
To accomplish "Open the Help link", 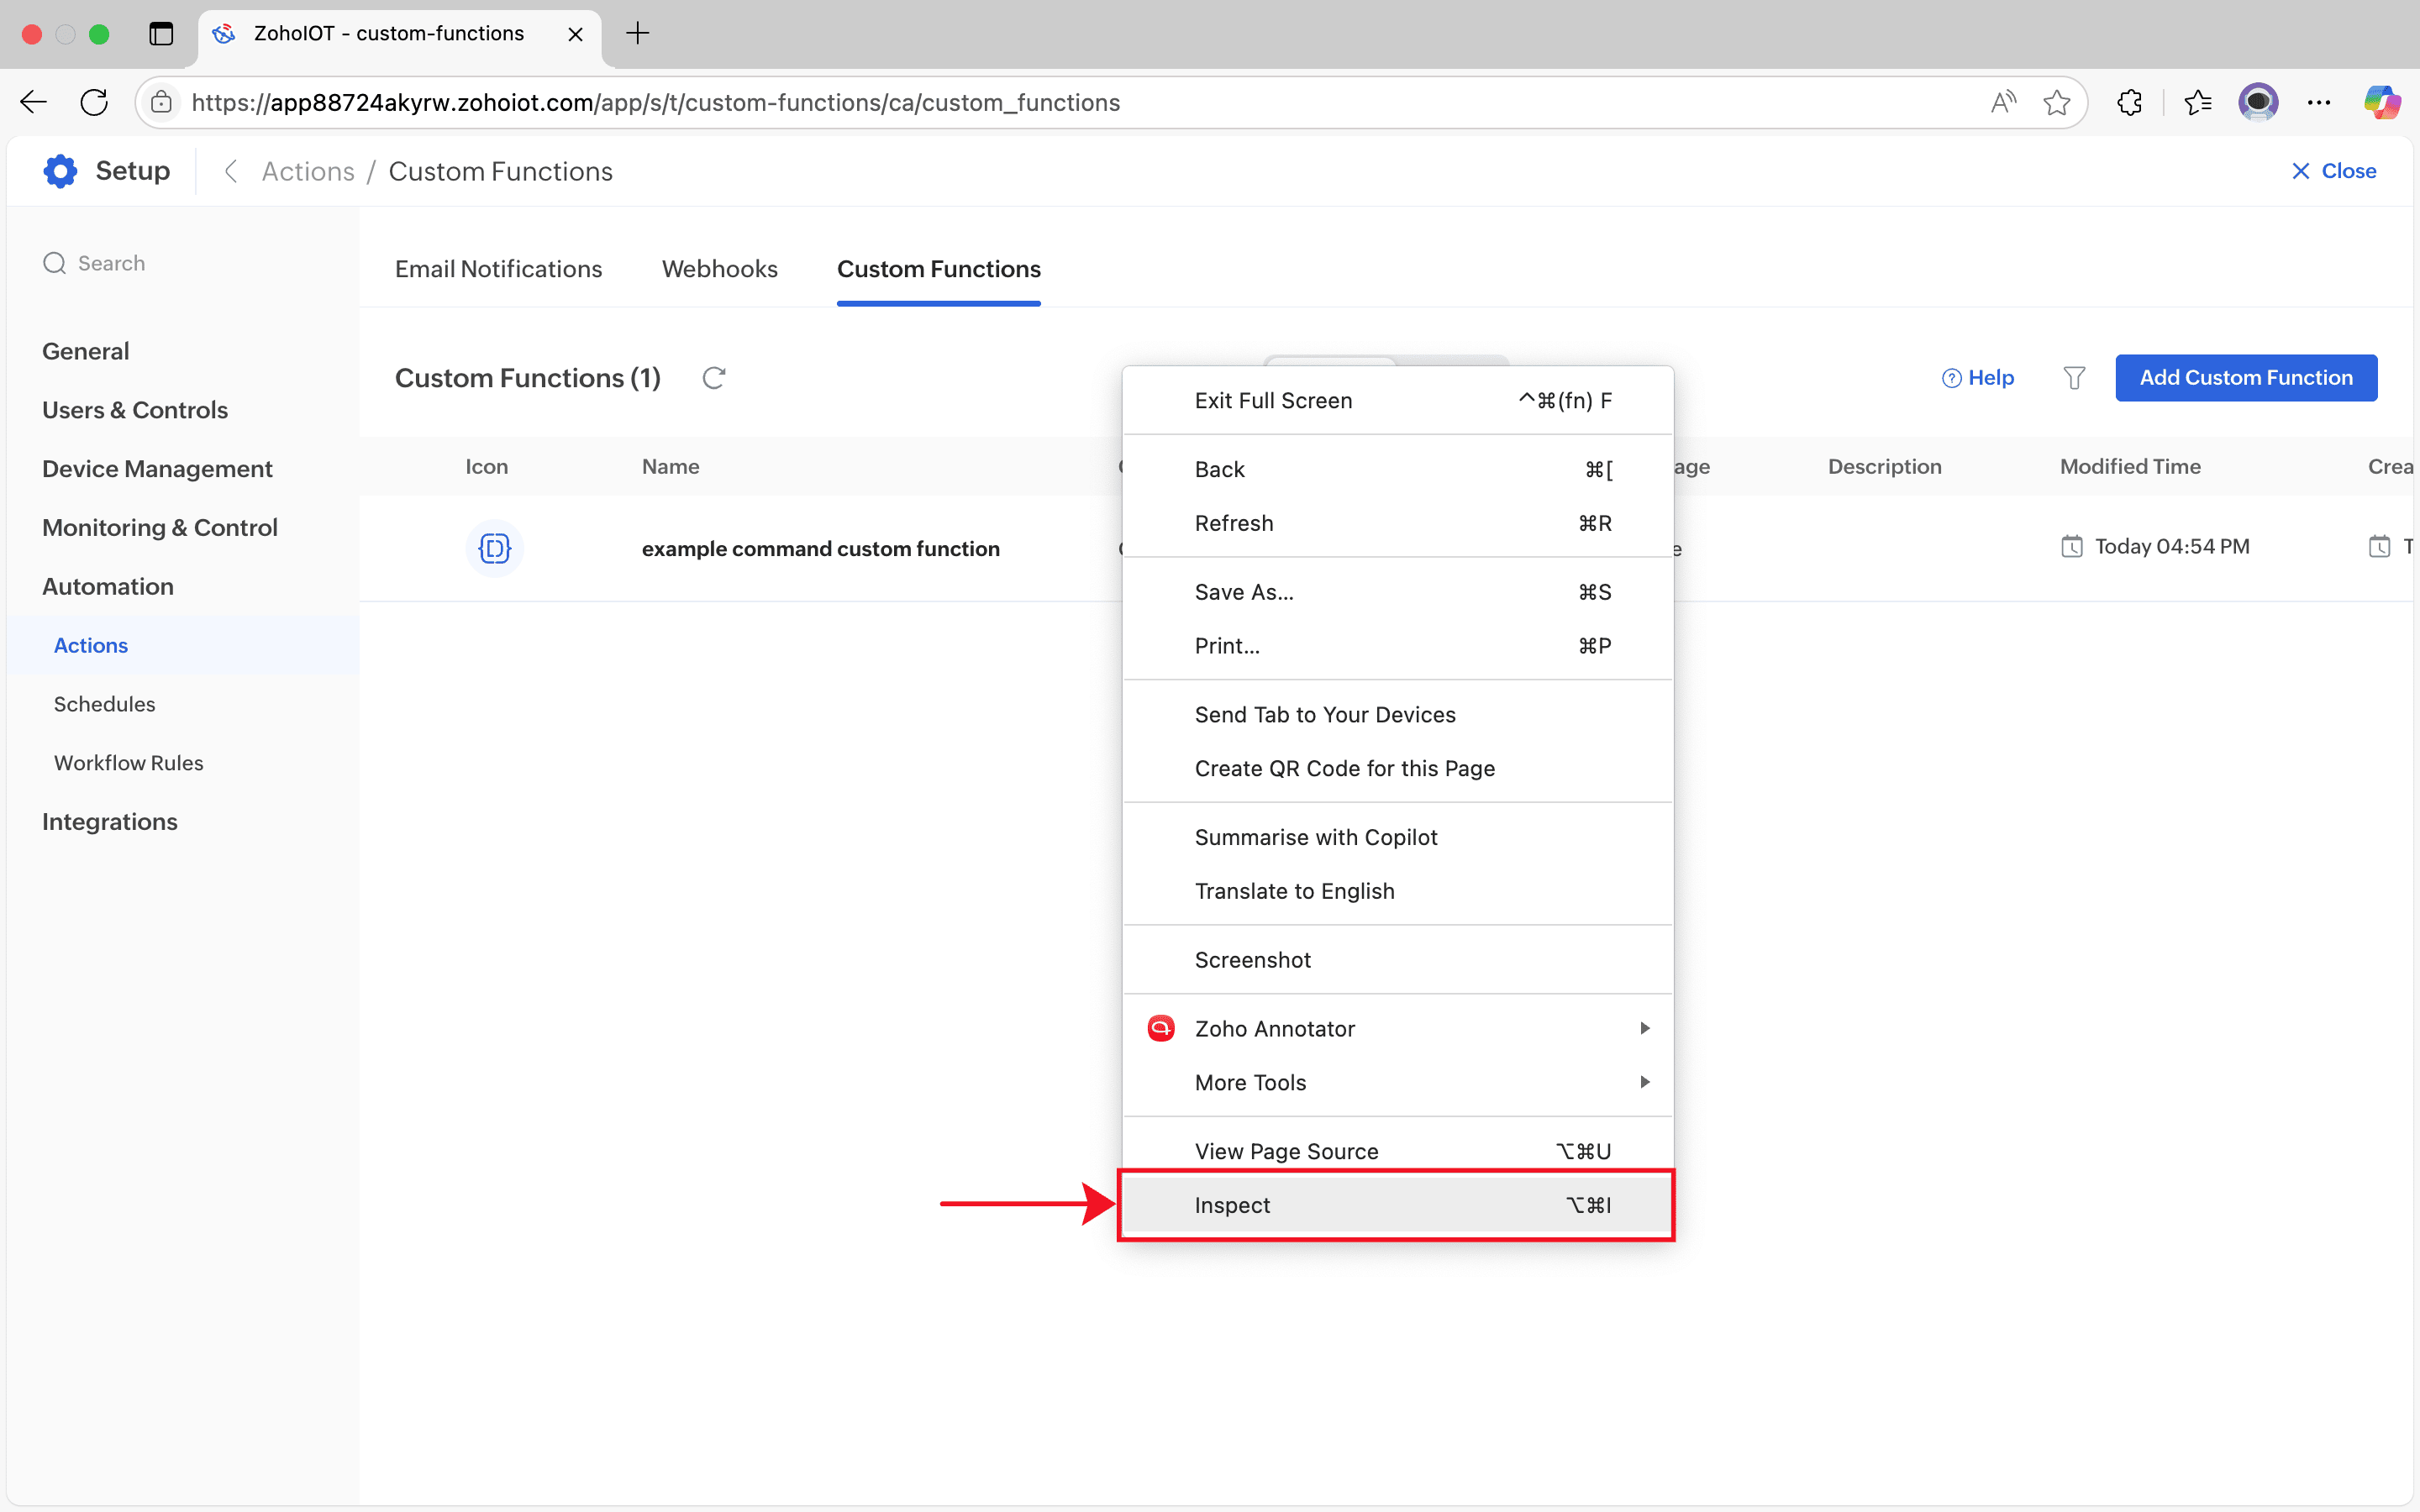I will [1978, 378].
